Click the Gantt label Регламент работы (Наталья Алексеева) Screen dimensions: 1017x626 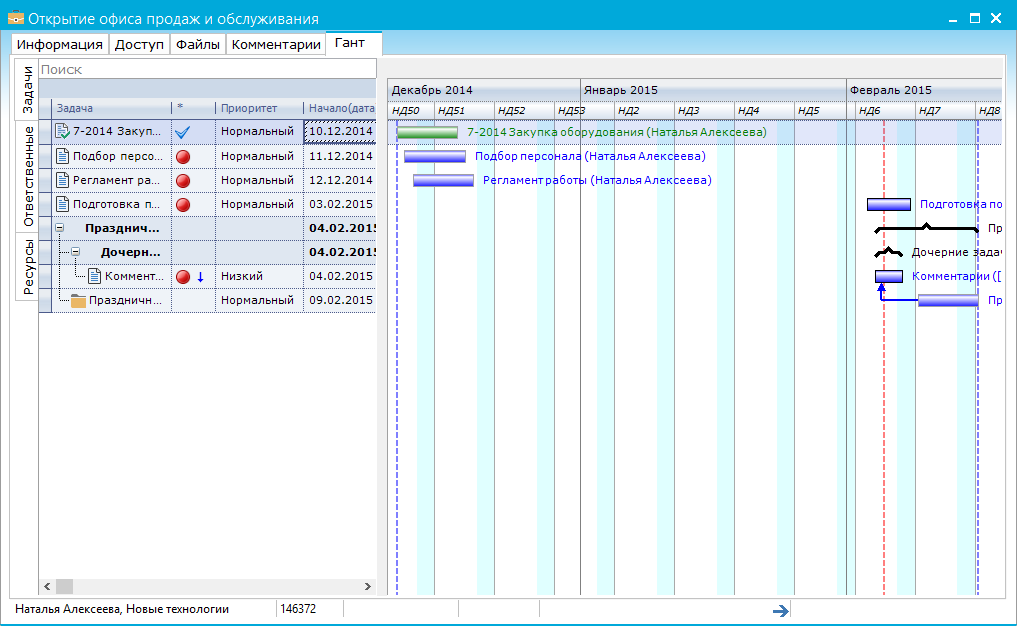(x=597, y=180)
